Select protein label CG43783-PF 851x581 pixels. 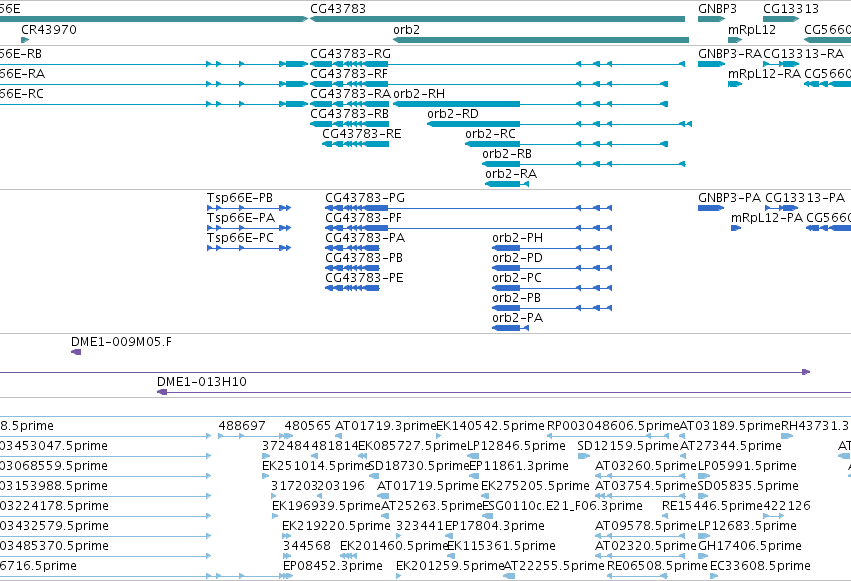point(364,218)
